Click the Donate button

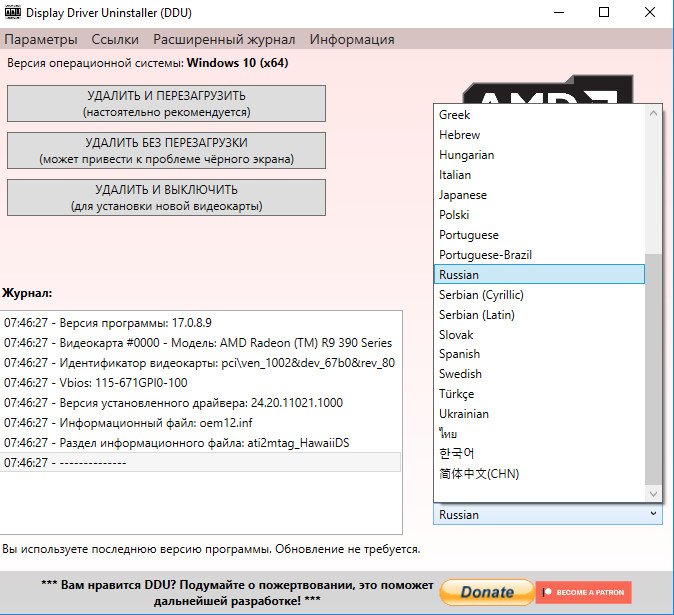tap(487, 592)
